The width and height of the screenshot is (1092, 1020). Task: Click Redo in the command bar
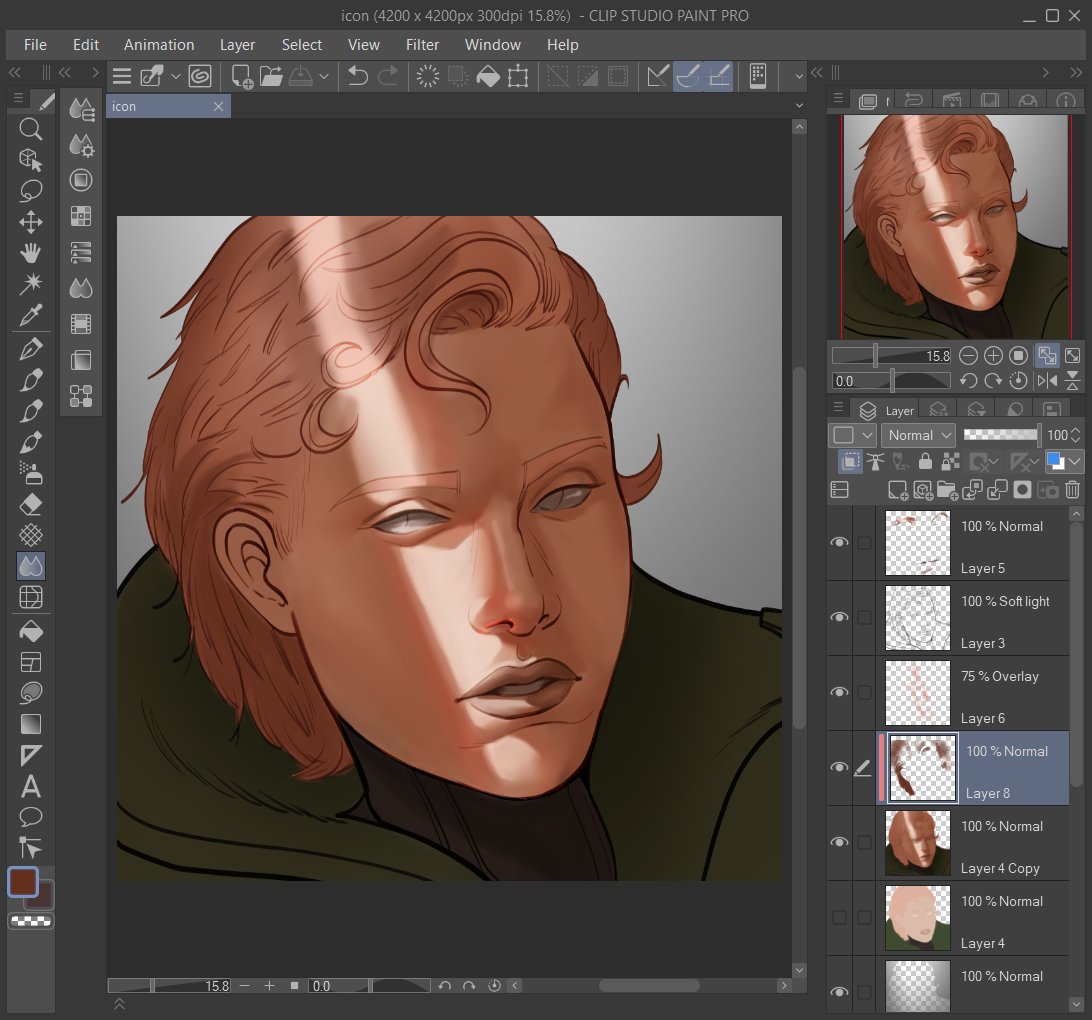[x=388, y=75]
